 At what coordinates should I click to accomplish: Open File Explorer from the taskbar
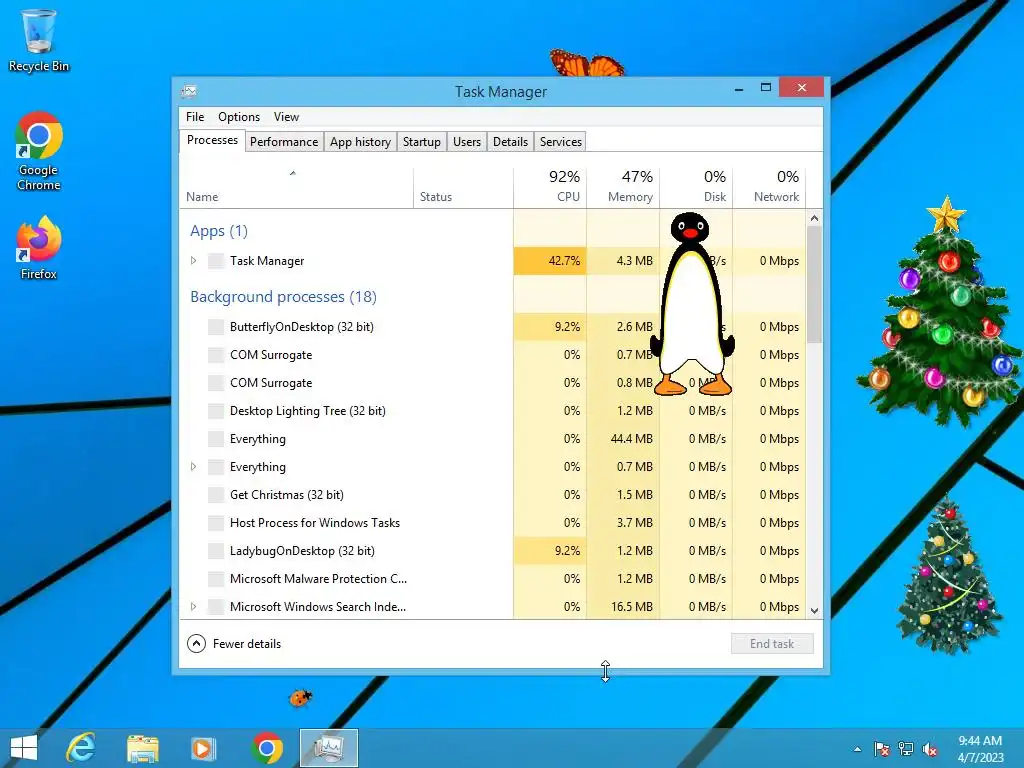[143, 748]
